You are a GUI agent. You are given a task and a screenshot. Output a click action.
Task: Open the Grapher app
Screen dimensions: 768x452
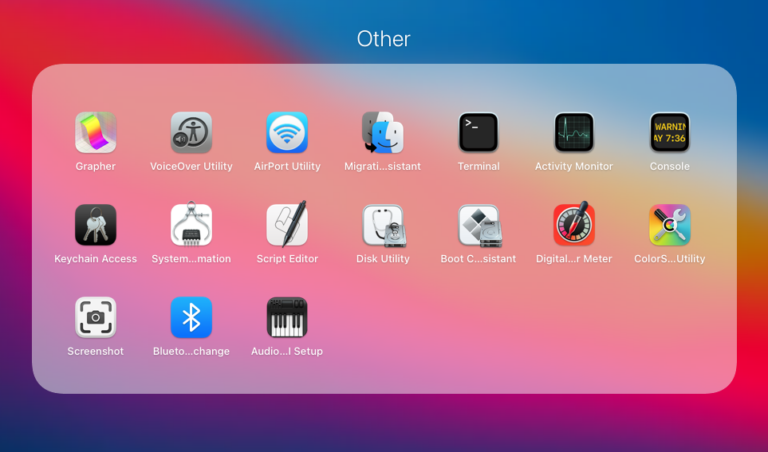[x=95, y=132]
